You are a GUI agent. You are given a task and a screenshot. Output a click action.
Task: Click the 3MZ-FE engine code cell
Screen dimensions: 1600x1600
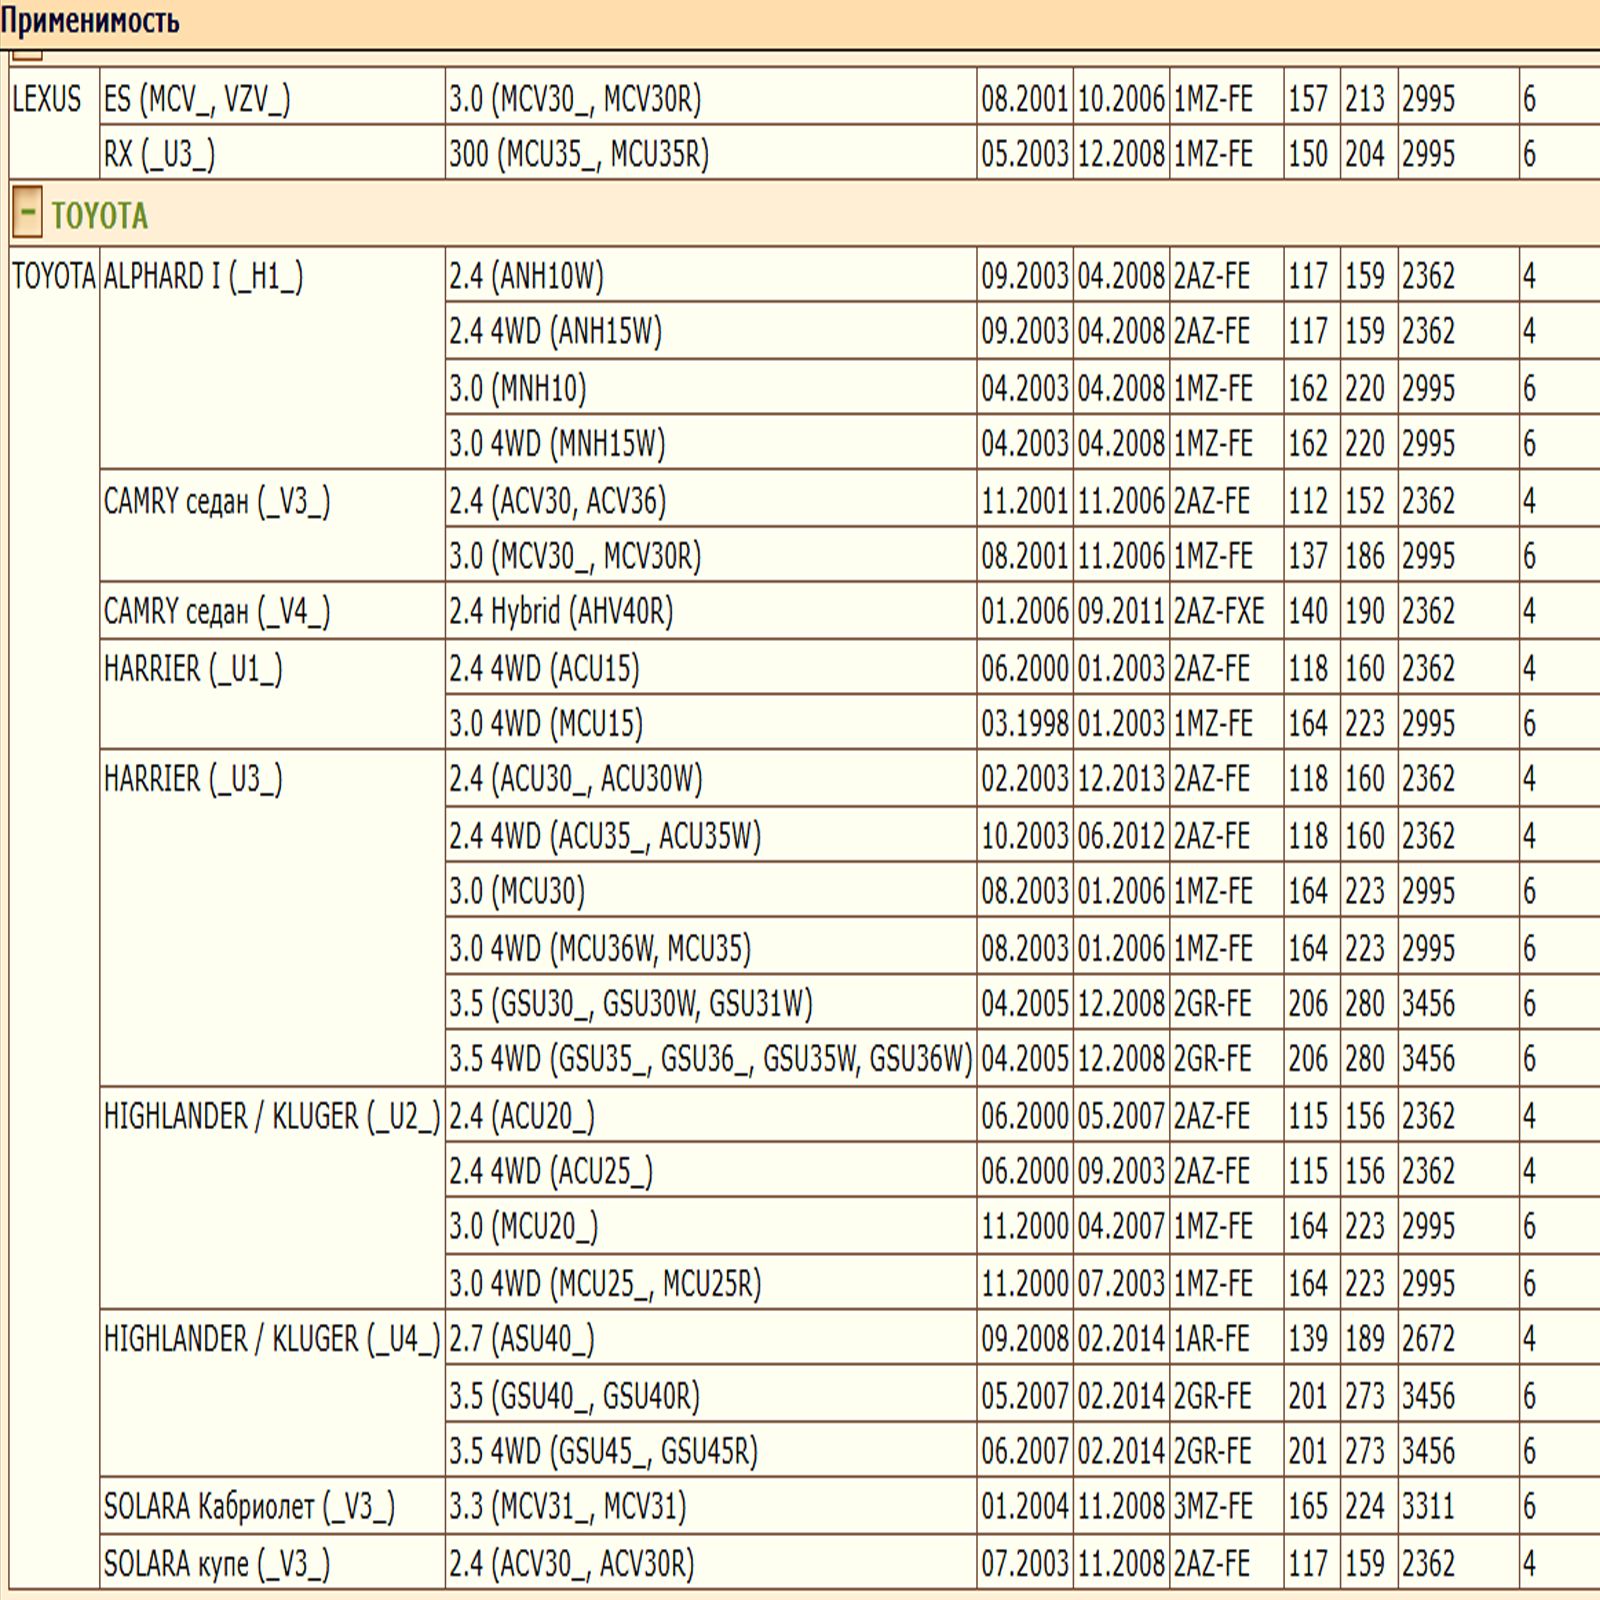point(1212,1507)
